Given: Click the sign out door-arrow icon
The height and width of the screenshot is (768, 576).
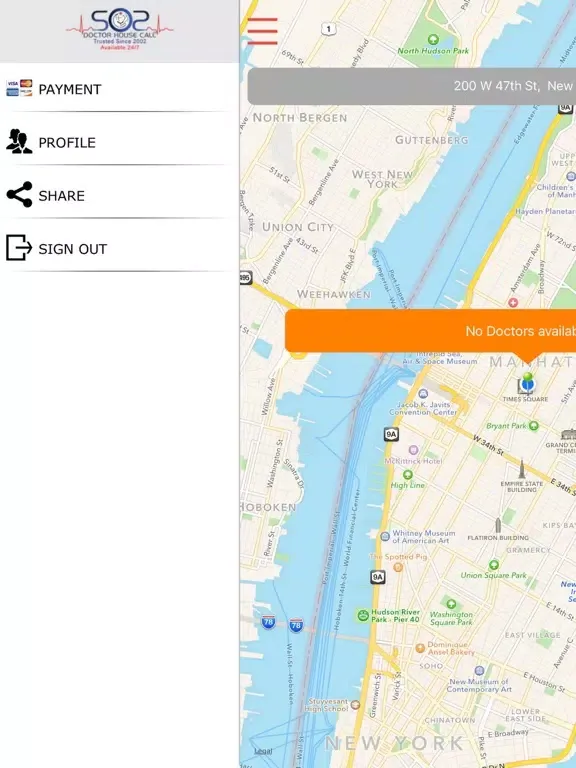Looking at the screenshot, I should tap(19, 247).
